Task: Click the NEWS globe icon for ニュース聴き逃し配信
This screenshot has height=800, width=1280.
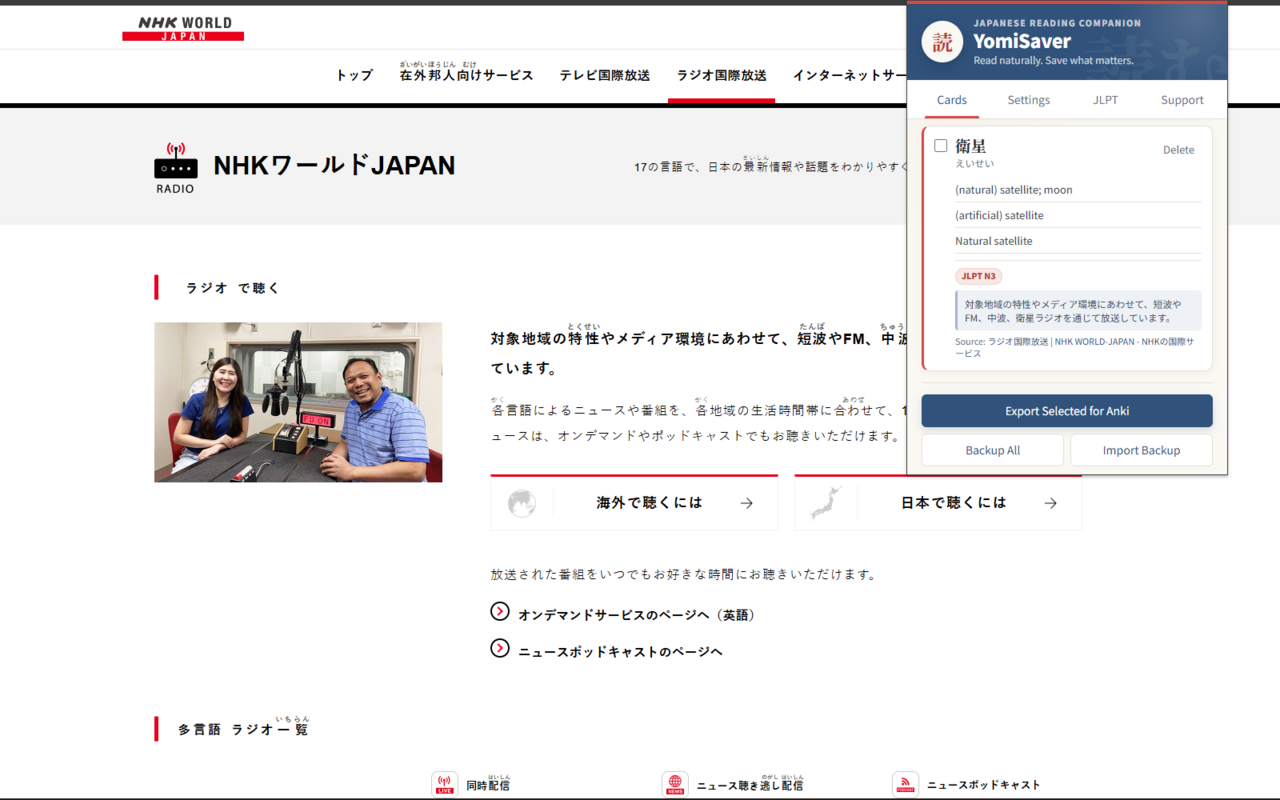Action: pyautogui.click(x=675, y=784)
